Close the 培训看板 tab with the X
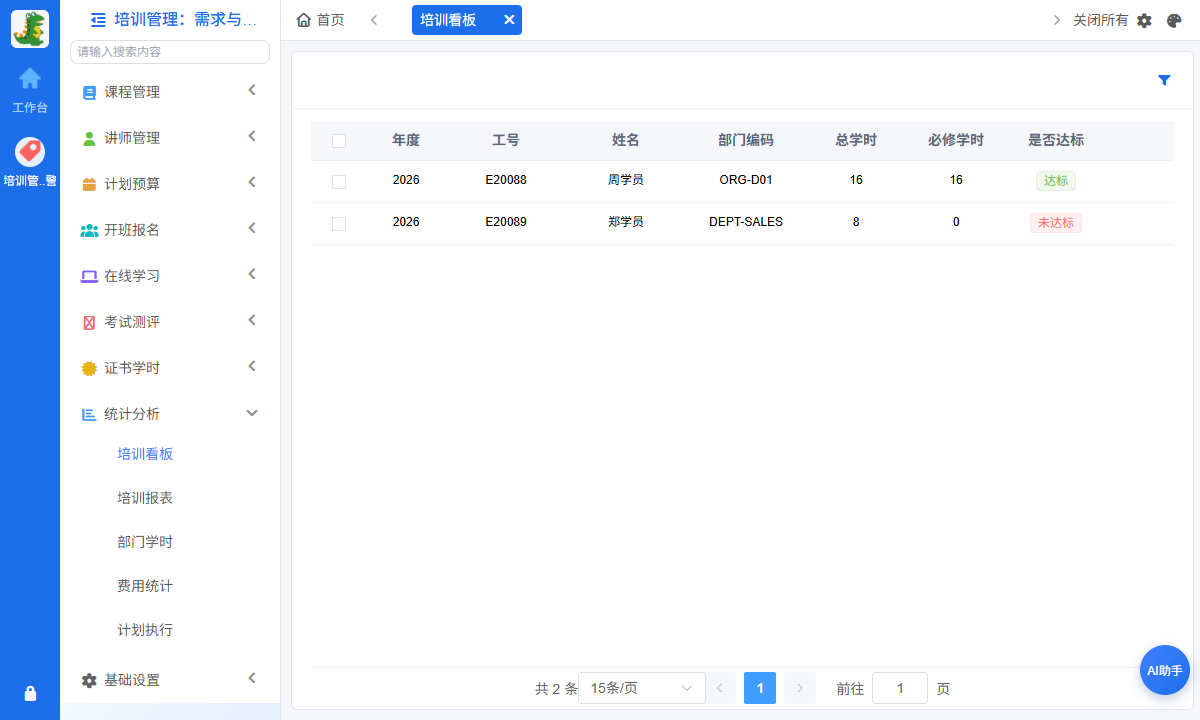This screenshot has height=720, width=1200. click(509, 20)
